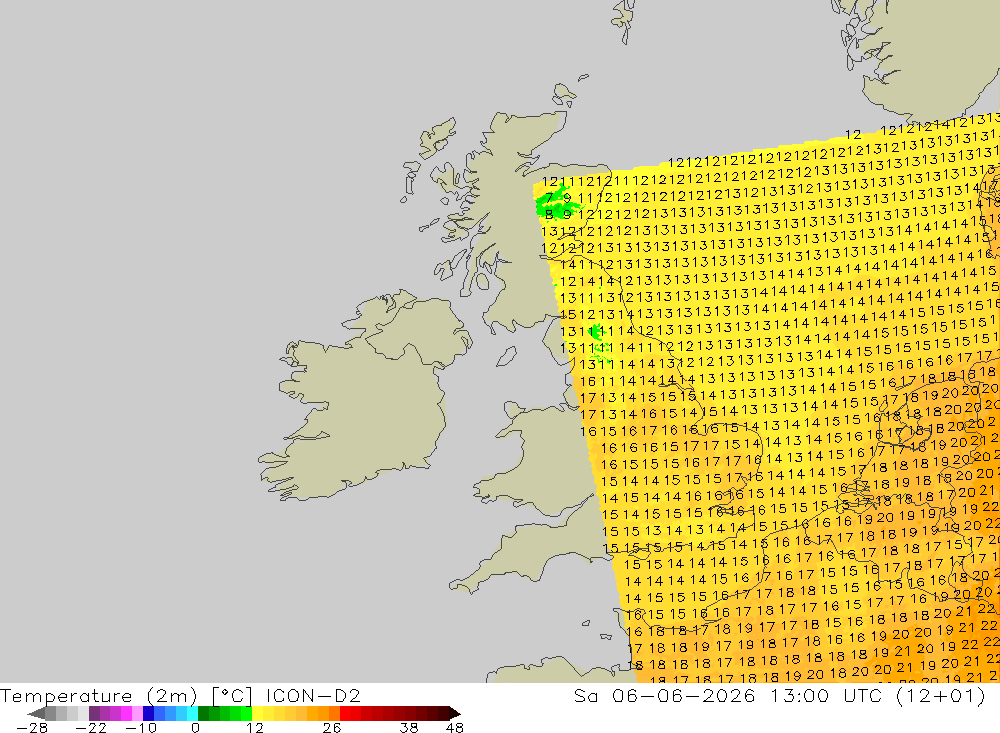
Task: Click the dark green legend swatch right of 0
Action: click(203, 713)
